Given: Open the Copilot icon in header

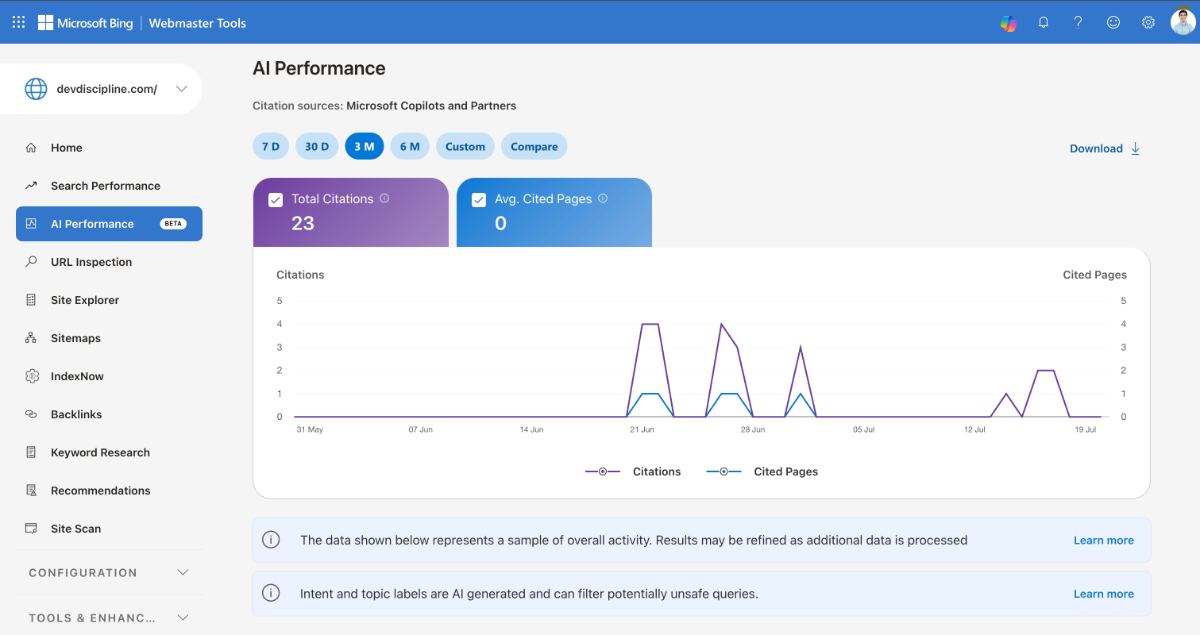Looking at the screenshot, I should [1008, 23].
